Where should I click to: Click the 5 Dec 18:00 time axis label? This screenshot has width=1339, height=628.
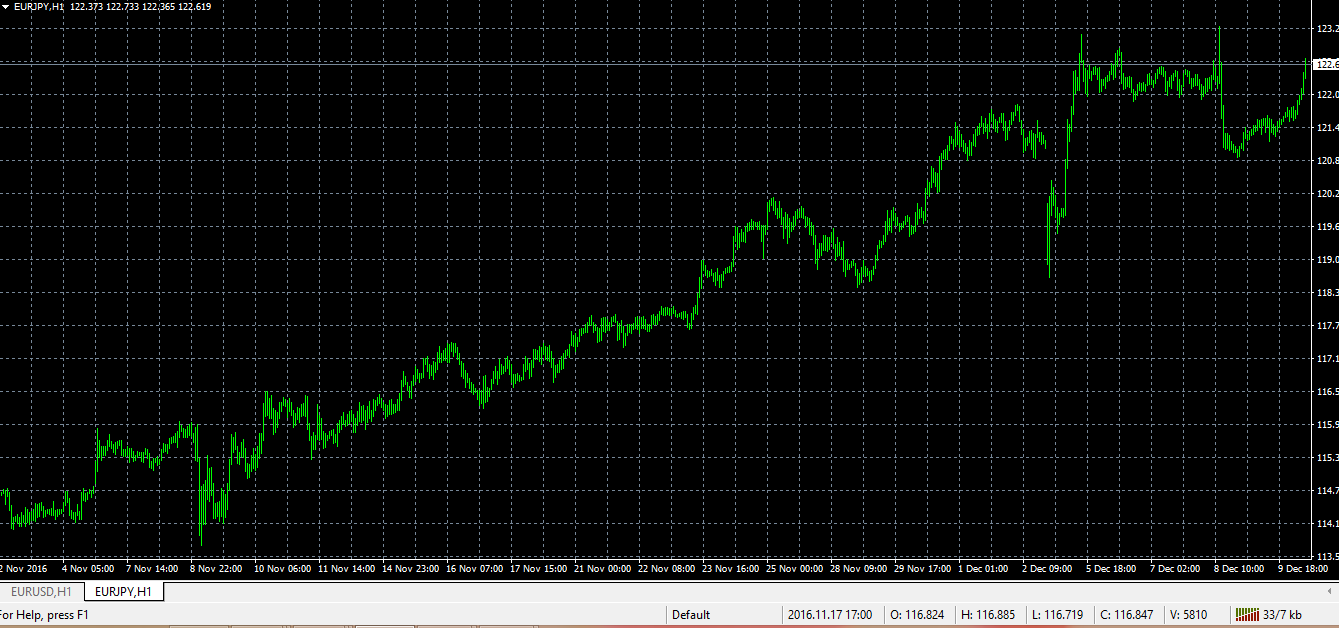pyautogui.click(x=1111, y=569)
